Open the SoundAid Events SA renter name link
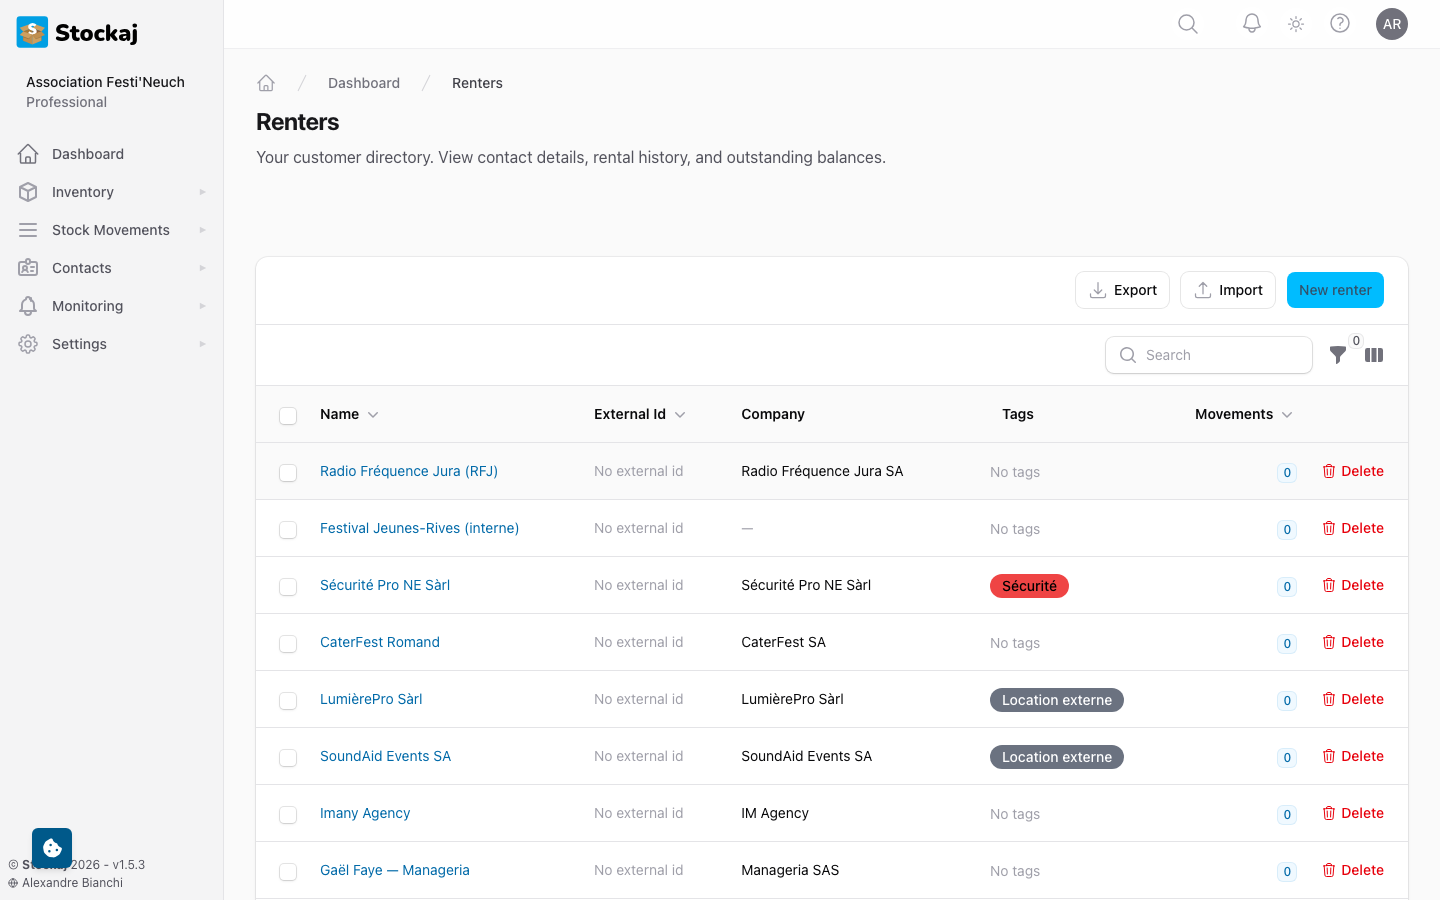Screen dimensions: 1440x900 coord(385,756)
